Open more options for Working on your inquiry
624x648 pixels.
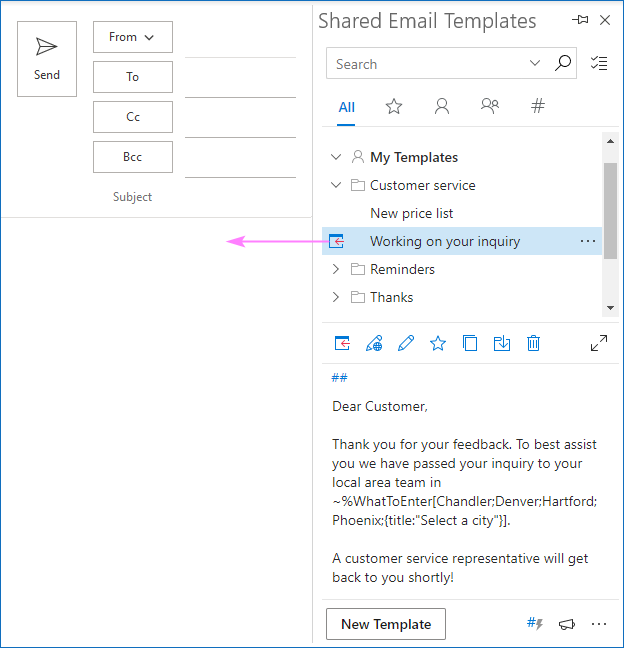(588, 241)
